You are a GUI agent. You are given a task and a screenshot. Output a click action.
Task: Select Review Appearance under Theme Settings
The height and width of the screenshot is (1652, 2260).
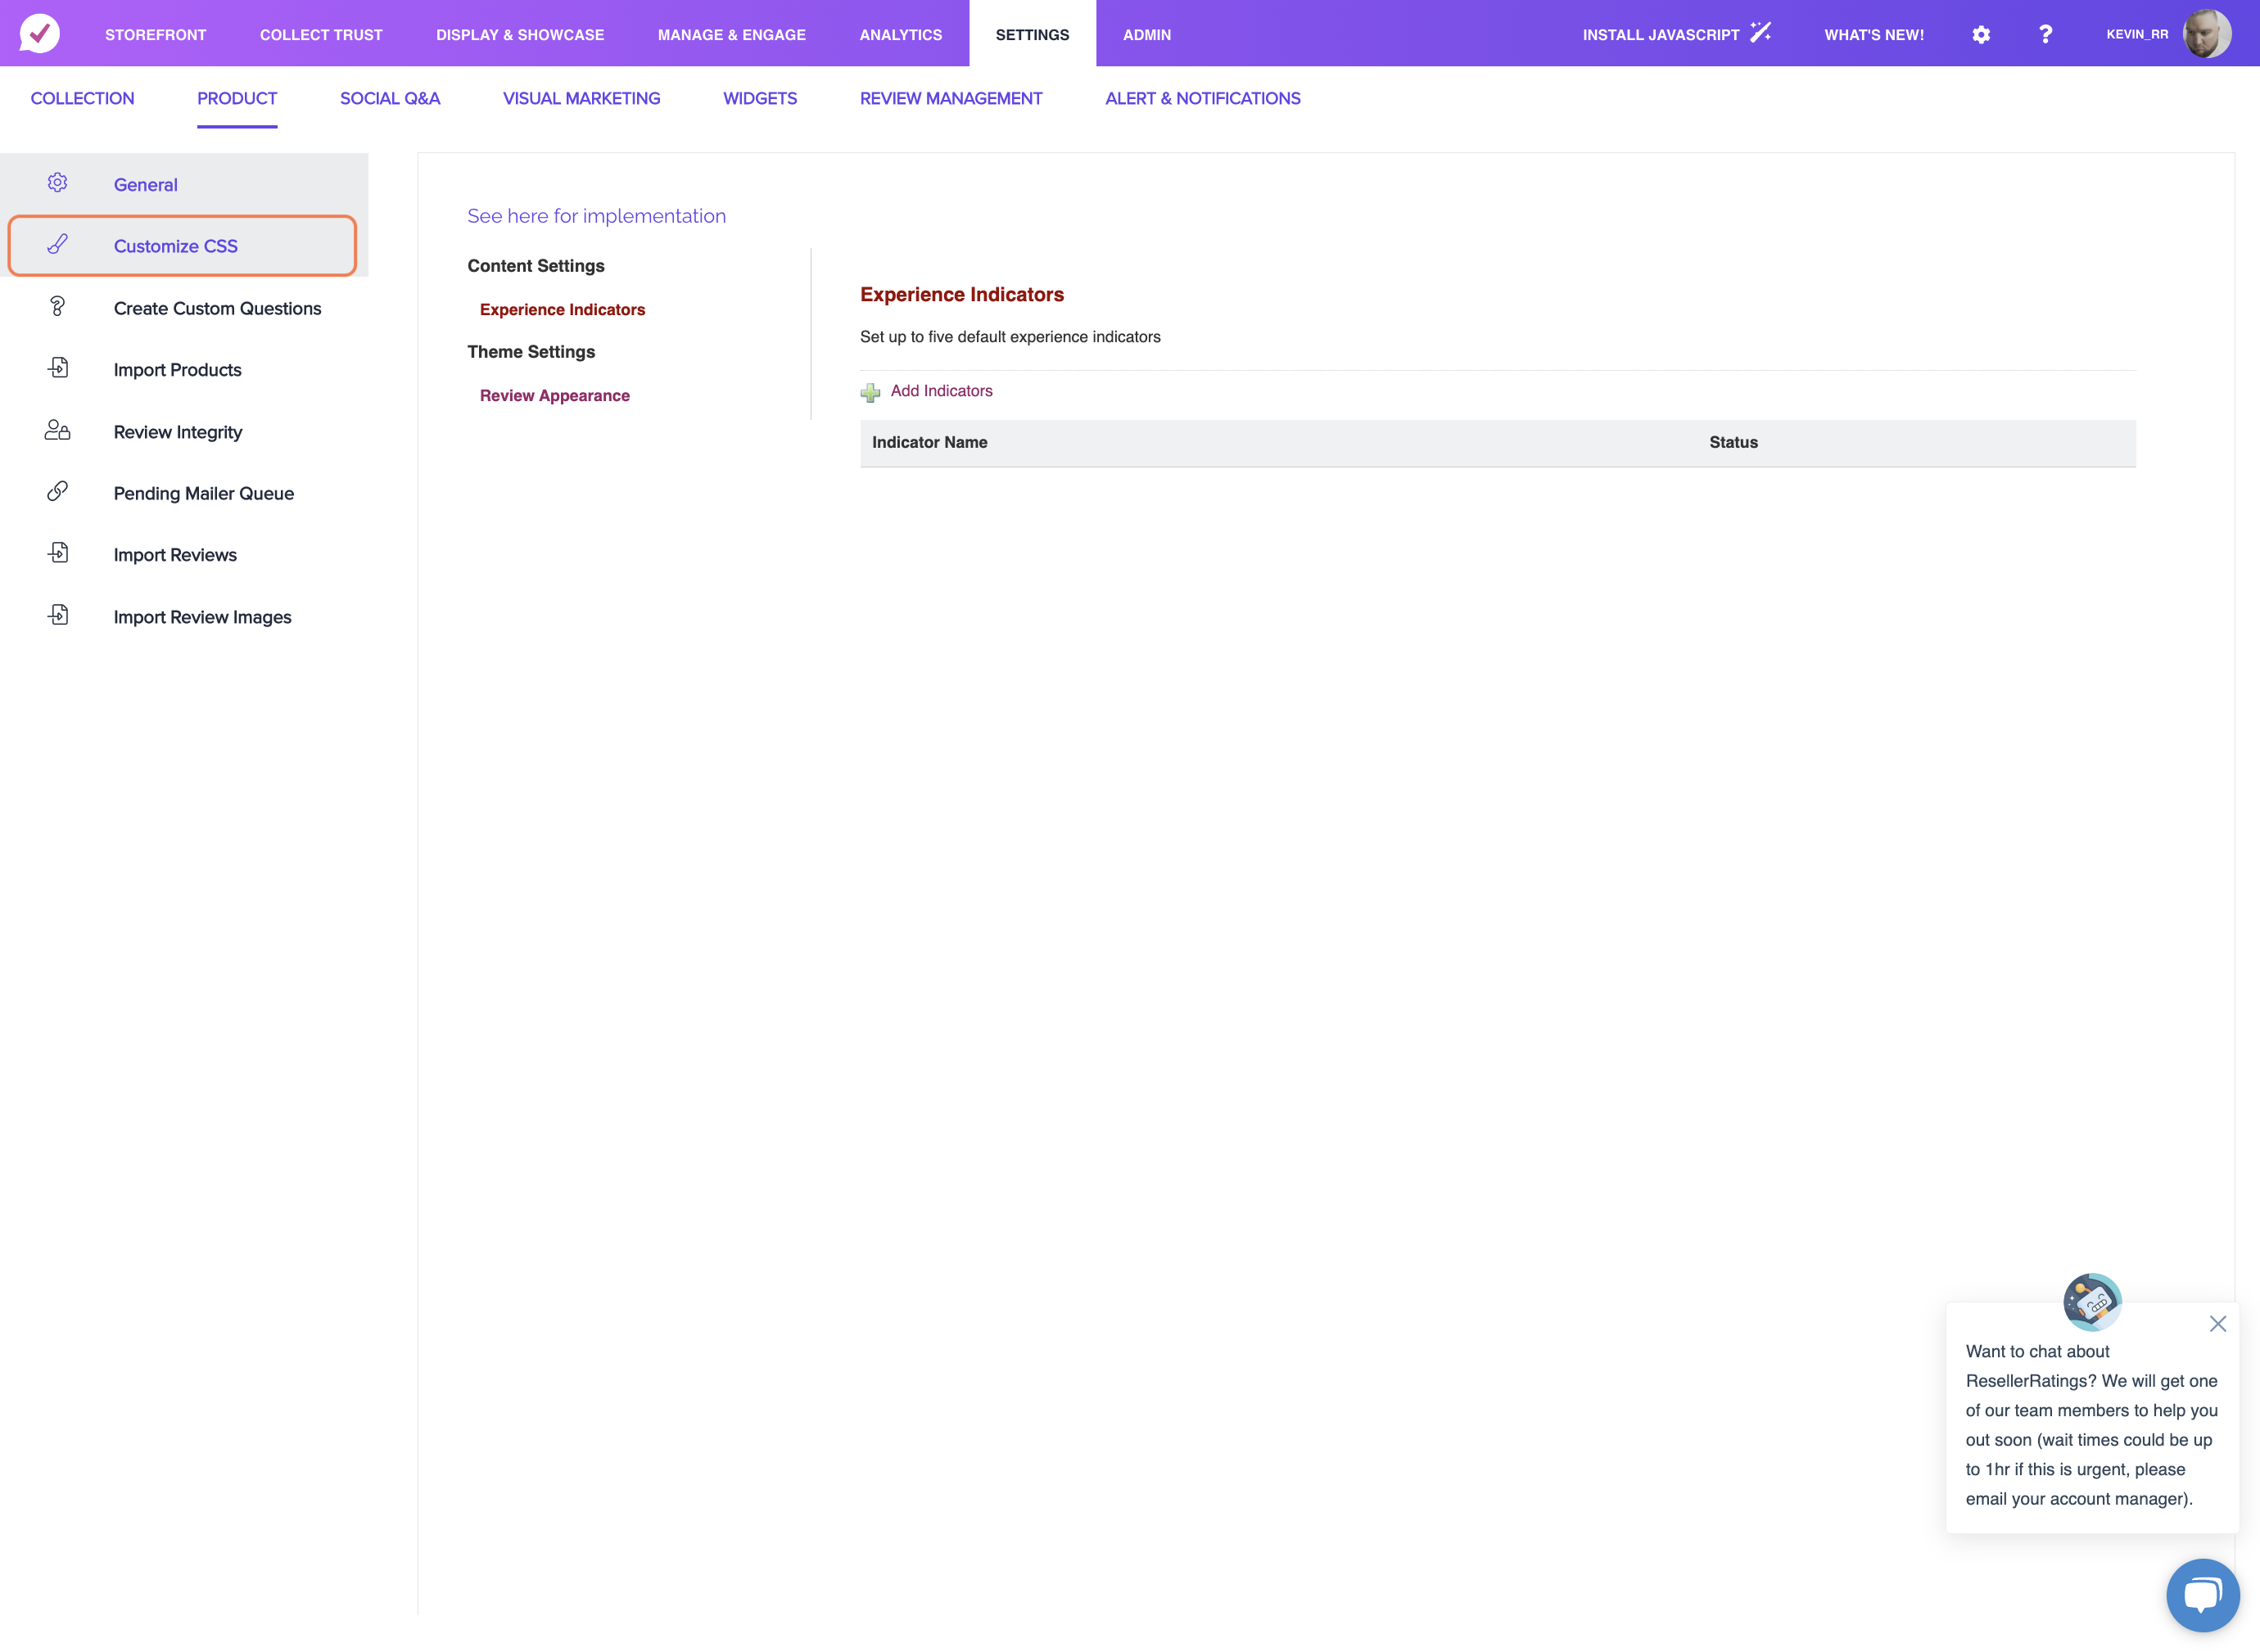pos(555,396)
